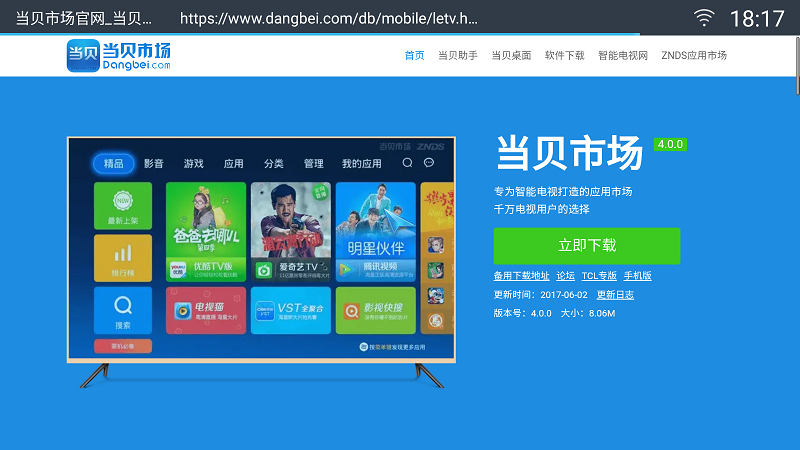Image resolution: width=800 pixels, height=450 pixels.
Task: Follow the TCL专版 link
Action: point(599,276)
